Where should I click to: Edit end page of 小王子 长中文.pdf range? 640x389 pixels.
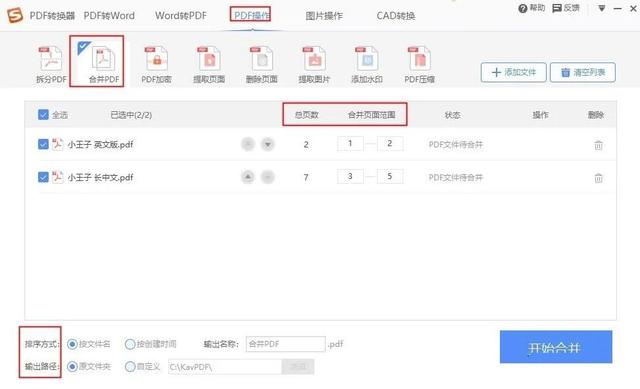pyautogui.click(x=390, y=176)
